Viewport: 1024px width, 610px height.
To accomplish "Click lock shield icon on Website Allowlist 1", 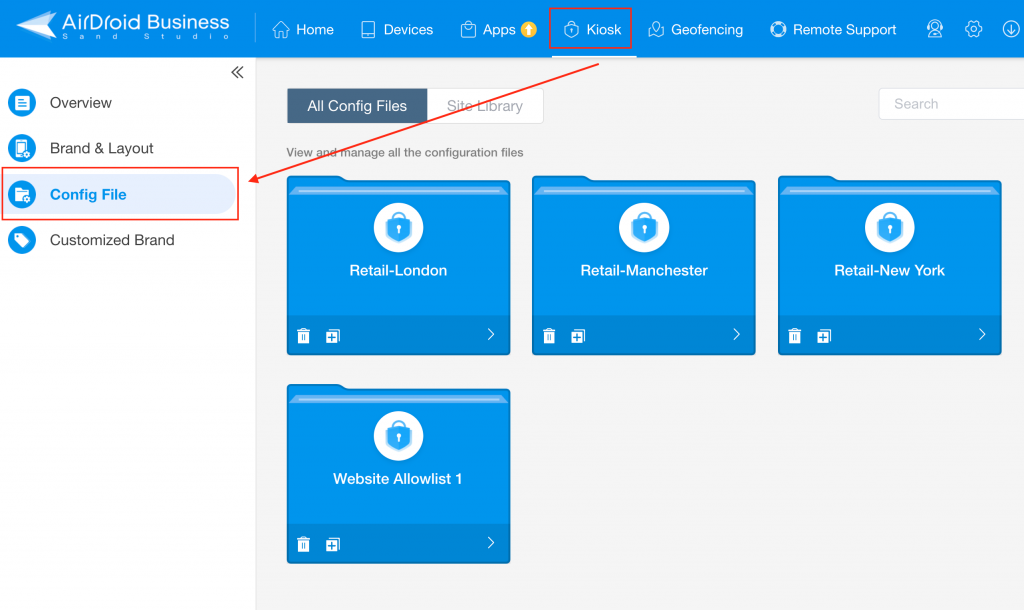I will 398,436.
